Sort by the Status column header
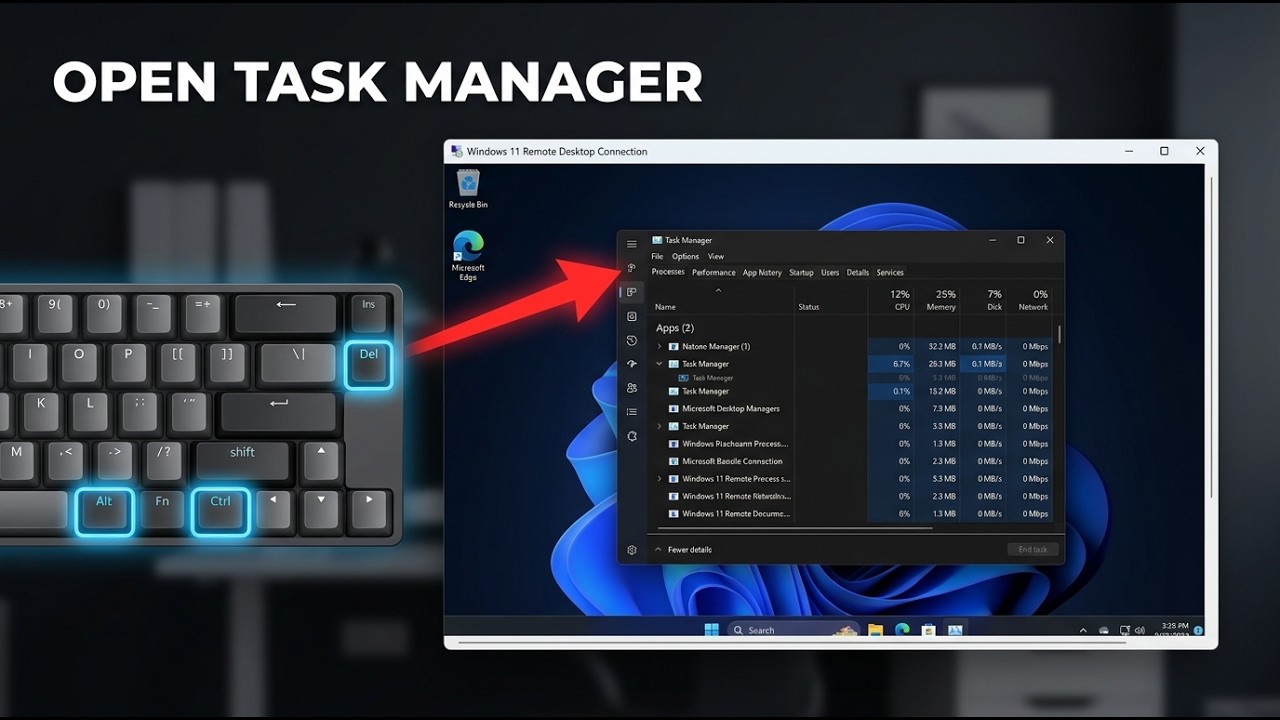This screenshot has width=1280, height=720. [809, 307]
